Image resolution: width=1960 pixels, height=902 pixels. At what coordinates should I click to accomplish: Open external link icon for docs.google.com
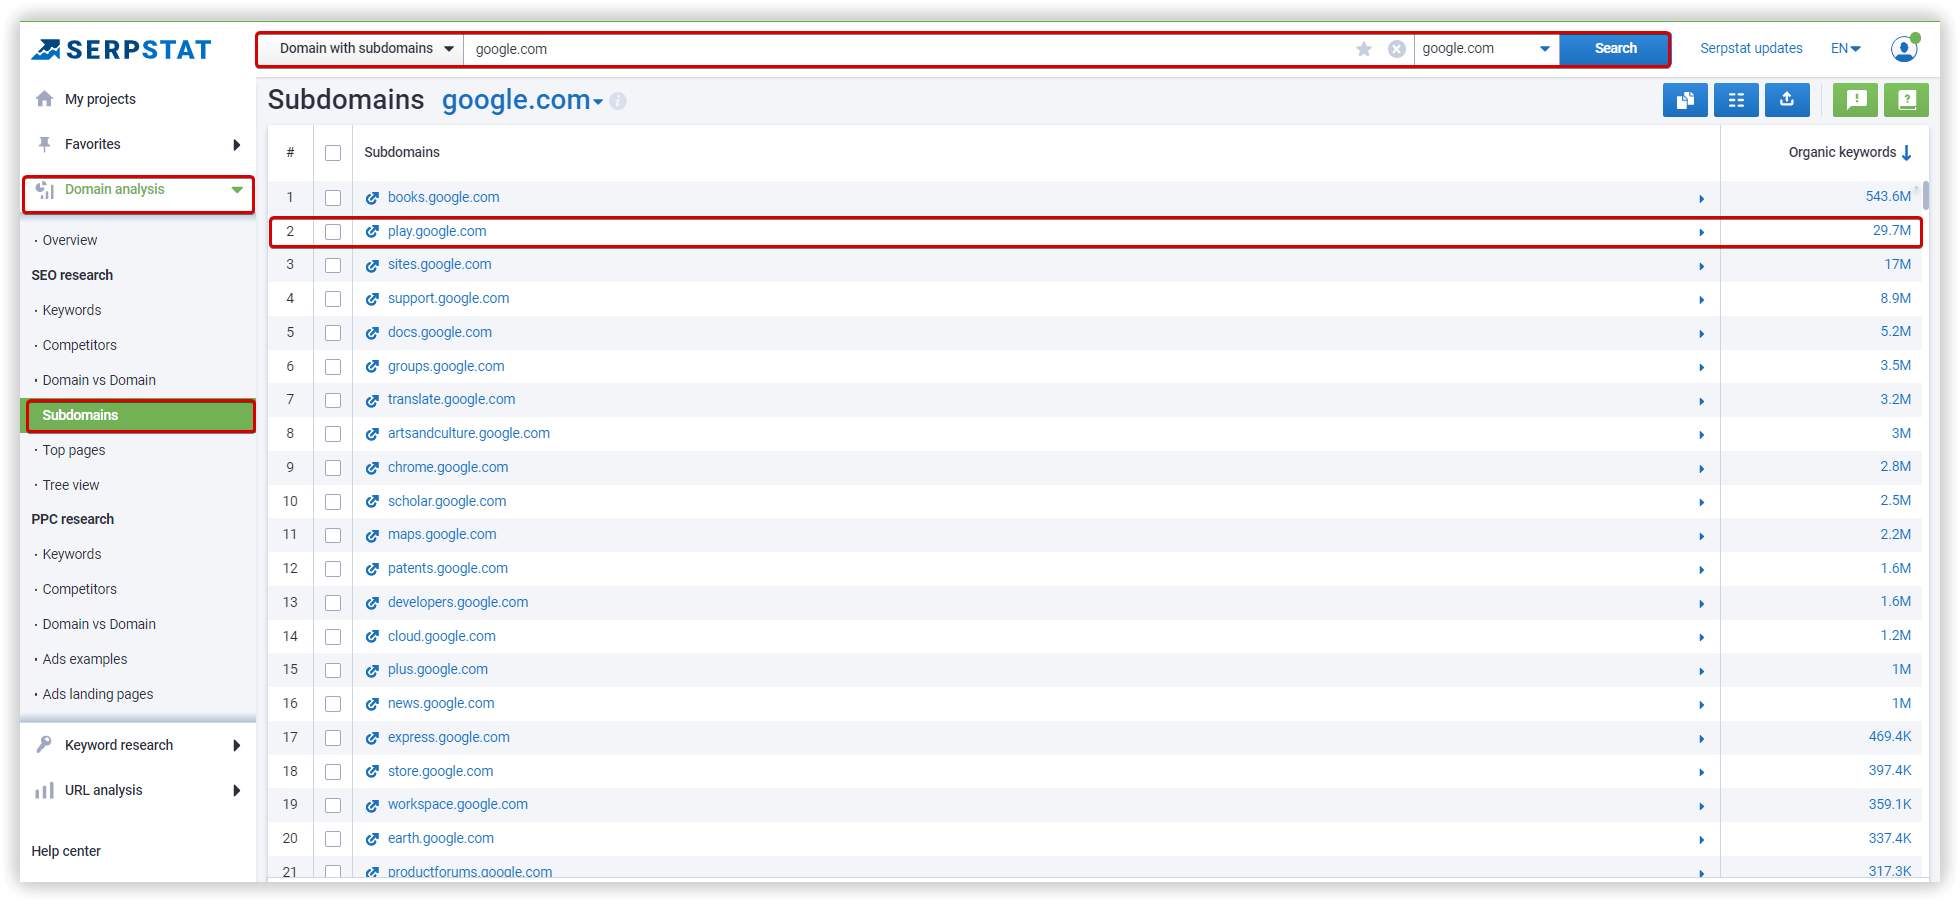pyautogui.click(x=372, y=333)
